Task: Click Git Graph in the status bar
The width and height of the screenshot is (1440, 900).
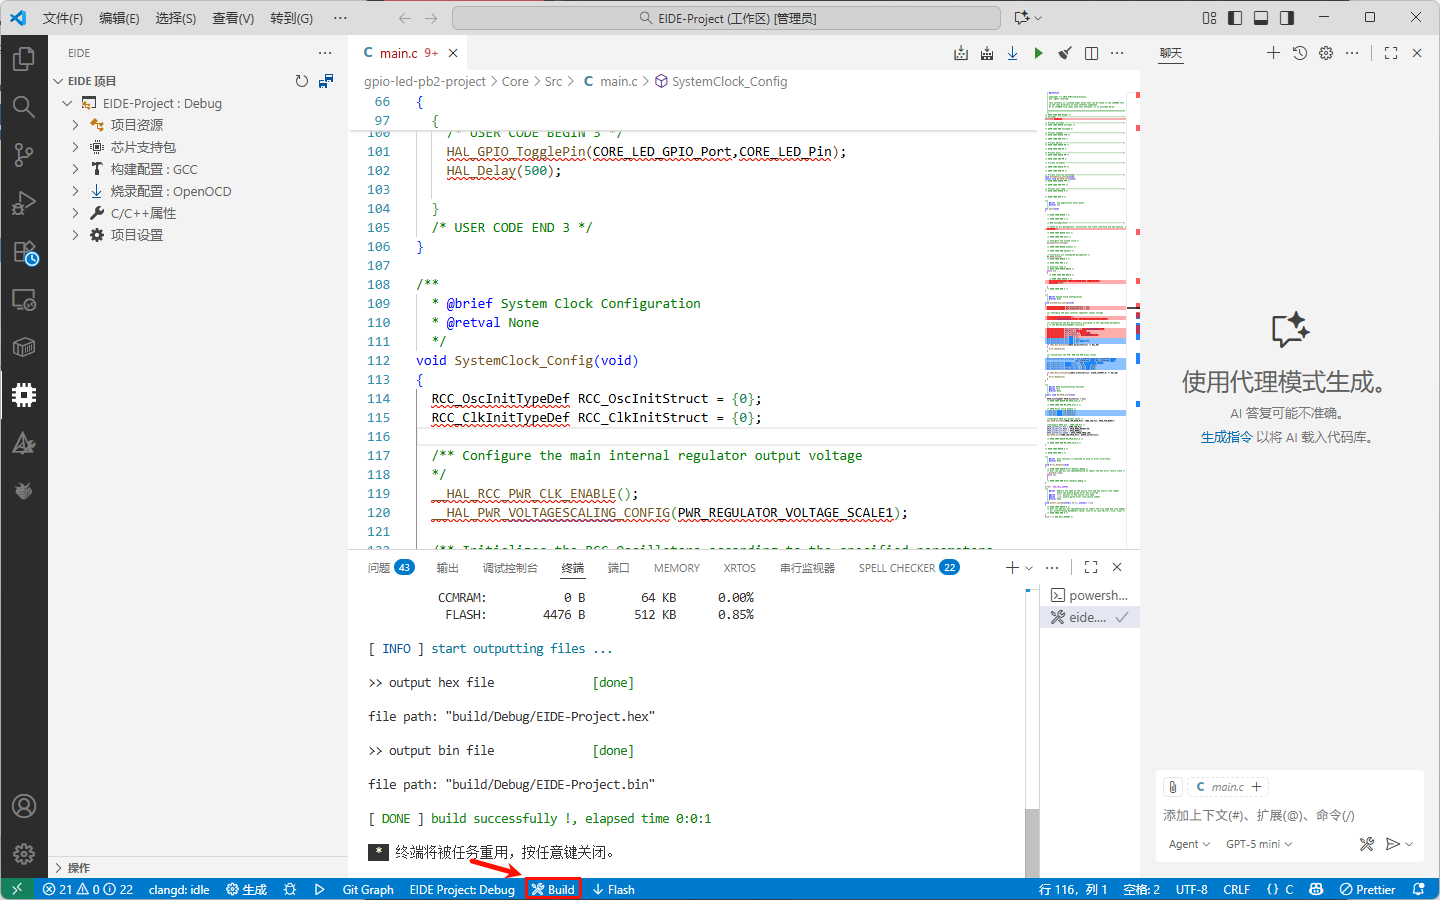Action: [x=368, y=889]
